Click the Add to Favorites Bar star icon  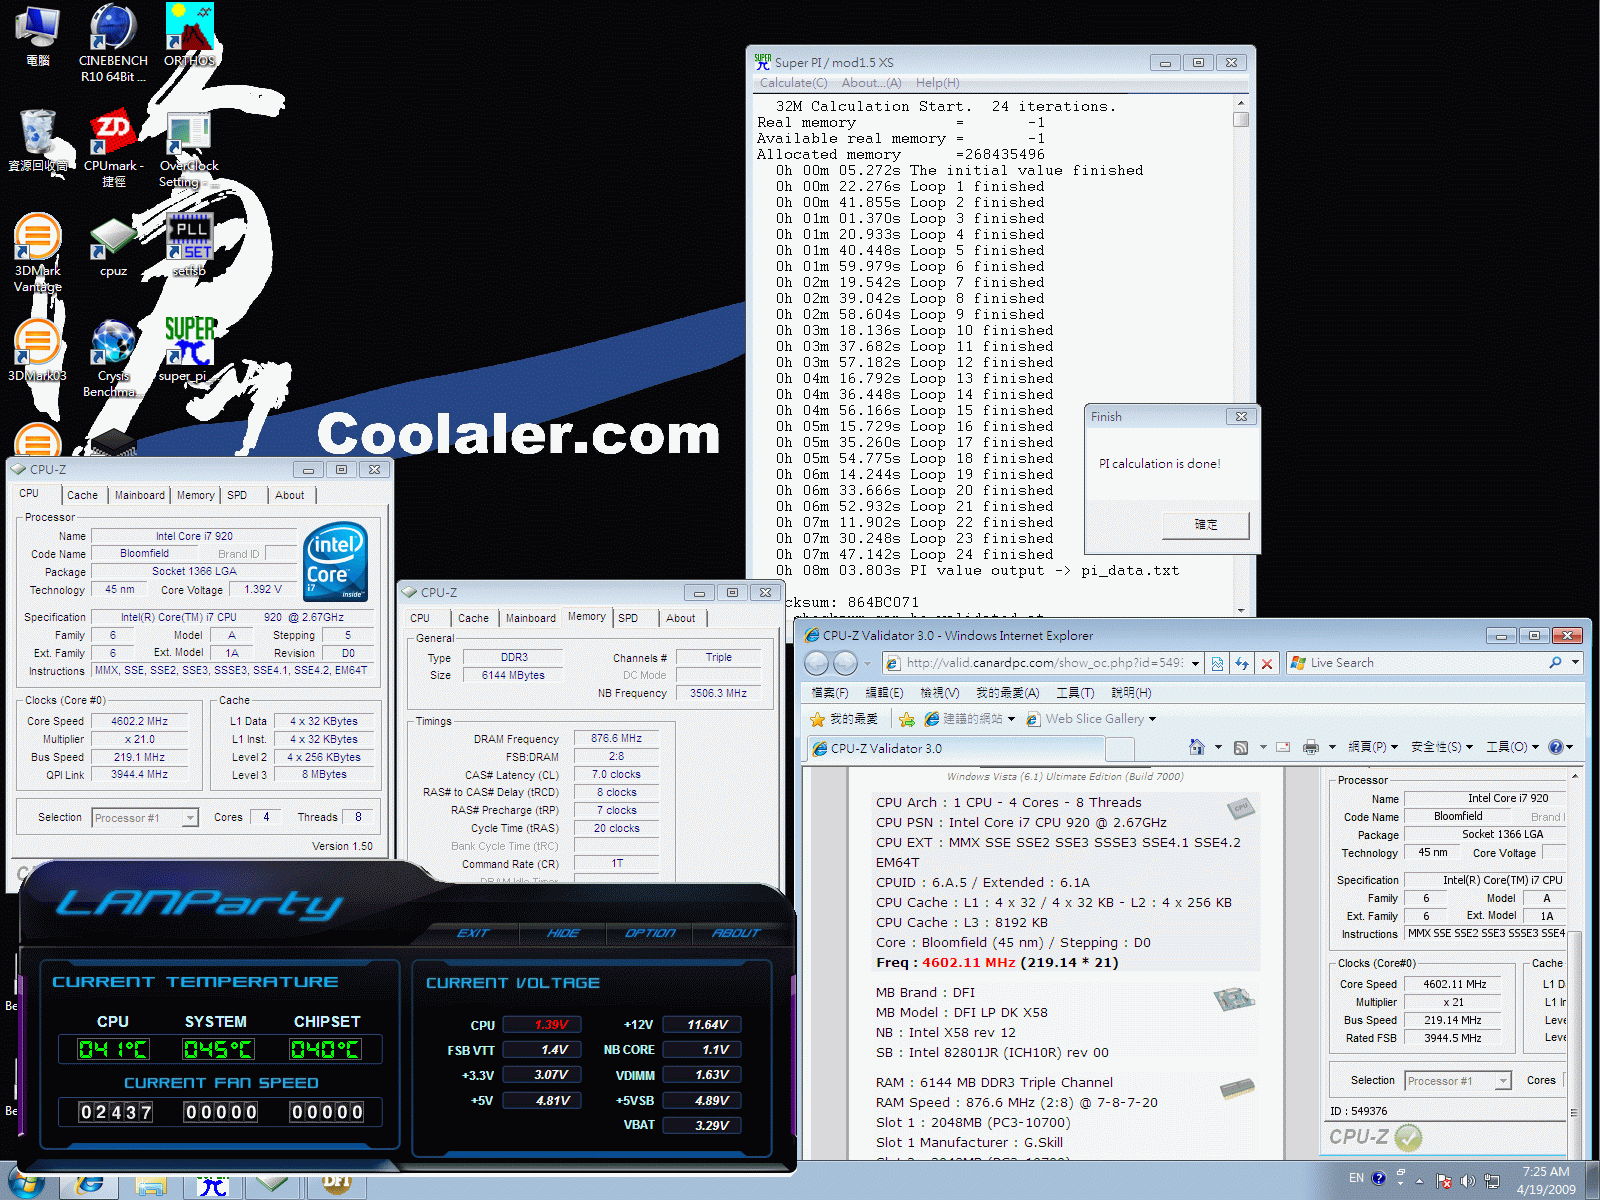[x=907, y=719]
